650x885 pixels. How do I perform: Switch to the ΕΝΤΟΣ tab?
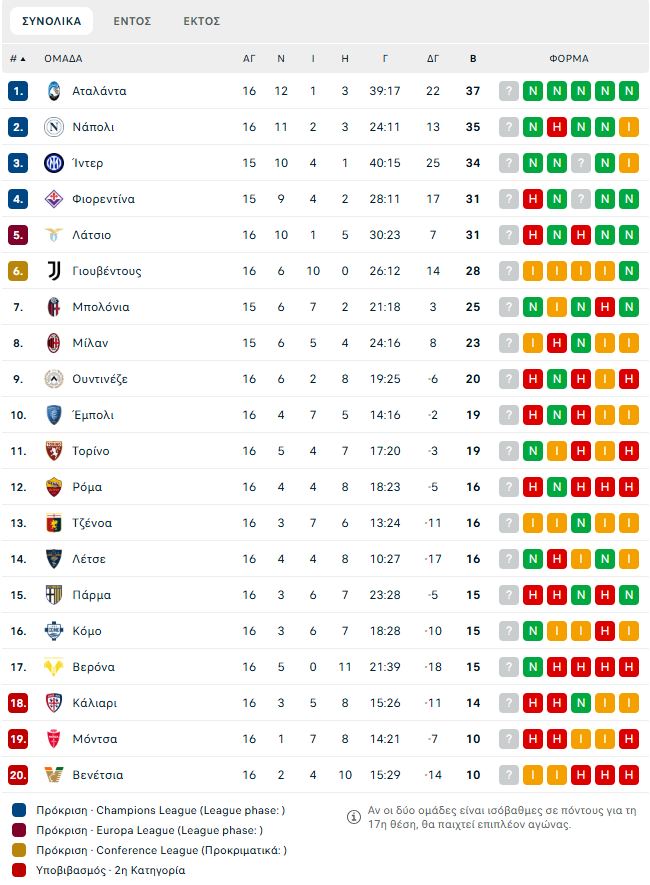[132, 21]
